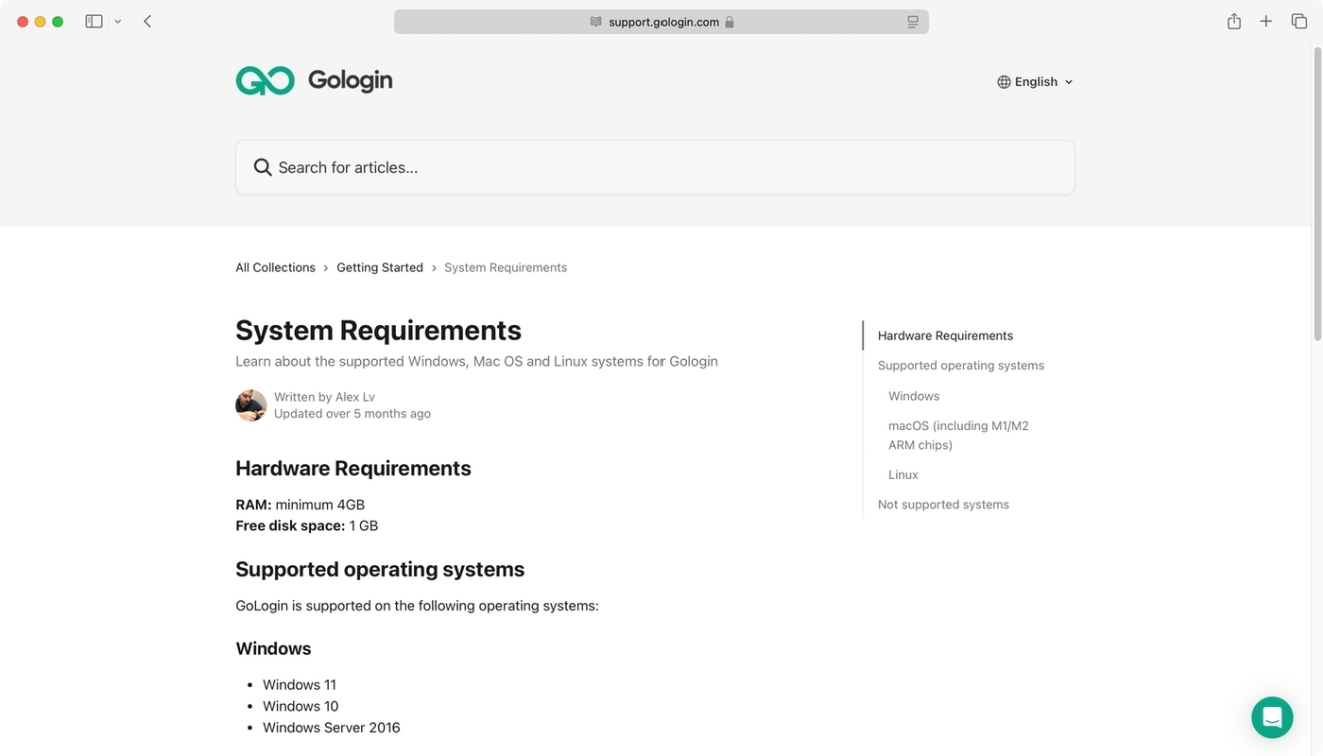Click Alex Lv author avatar
The width and height of the screenshot is (1323, 756).
pos(251,405)
